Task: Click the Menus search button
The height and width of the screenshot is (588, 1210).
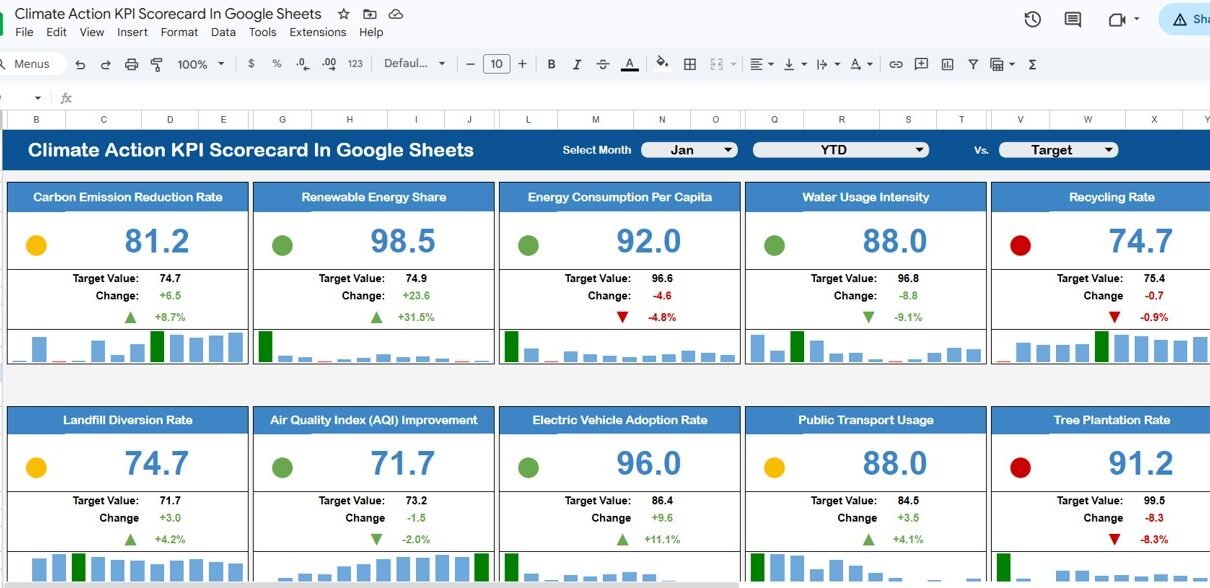Action: [30, 64]
